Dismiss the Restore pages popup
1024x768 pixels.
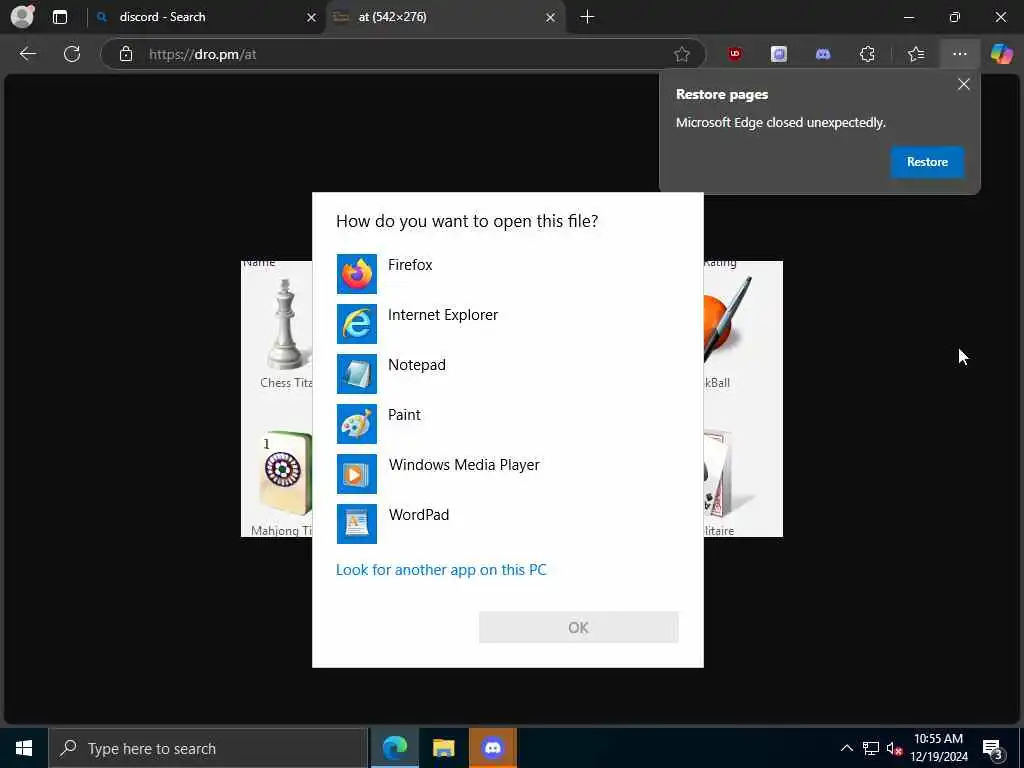[963, 84]
